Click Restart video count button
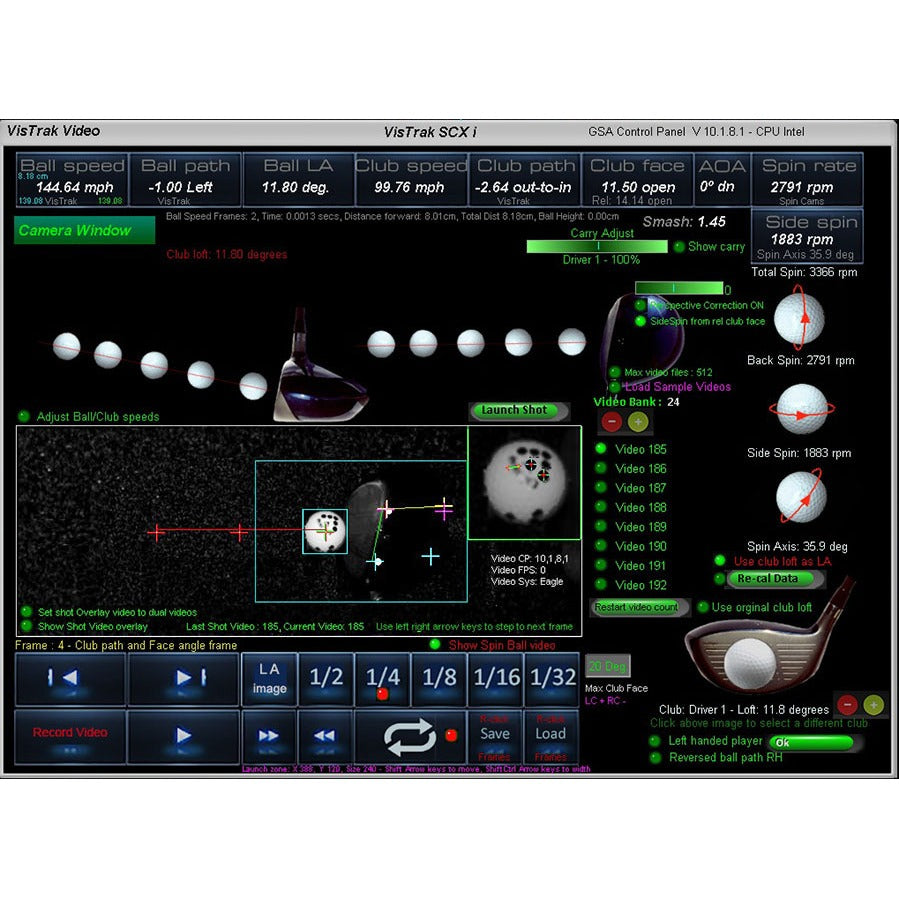The width and height of the screenshot is (899, 899). (x=638, y=607)
